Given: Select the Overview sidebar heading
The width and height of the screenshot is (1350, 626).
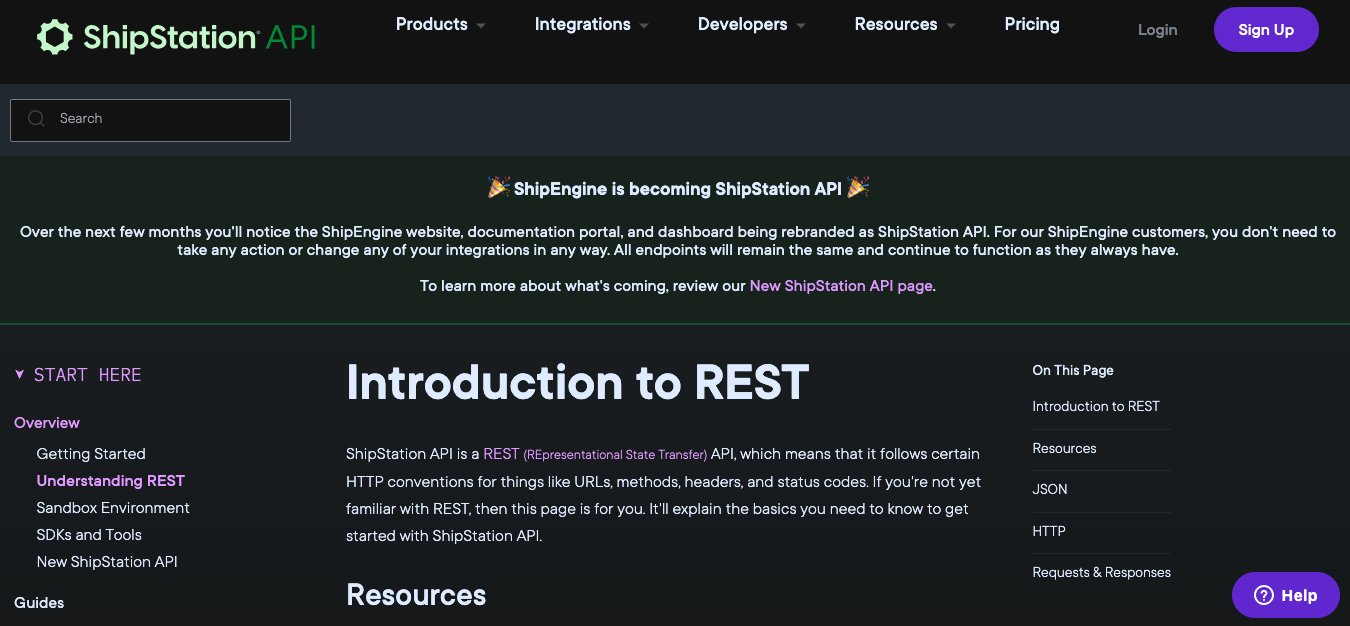Looking at the screenshot, I should tap(47, 423).
